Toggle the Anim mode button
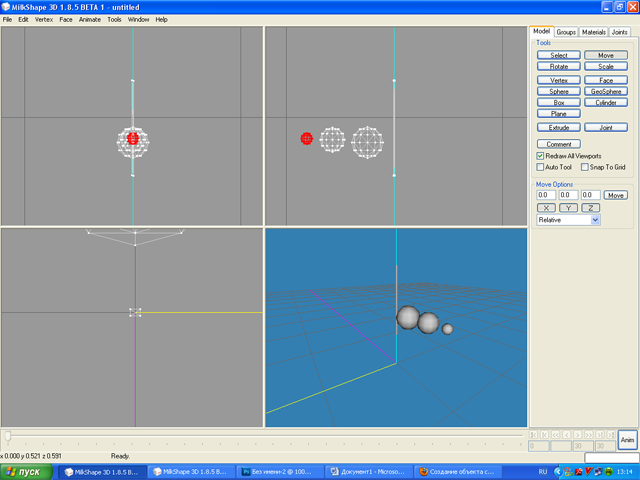Viewport: 640px width, 480px height. point(627,440)
